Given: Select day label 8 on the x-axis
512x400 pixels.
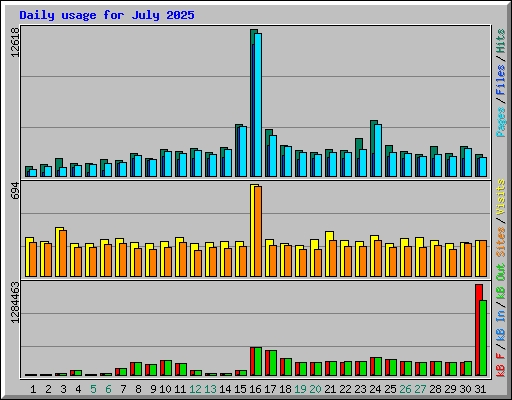Looking at the screenshot, I should (x=138, y=389).
